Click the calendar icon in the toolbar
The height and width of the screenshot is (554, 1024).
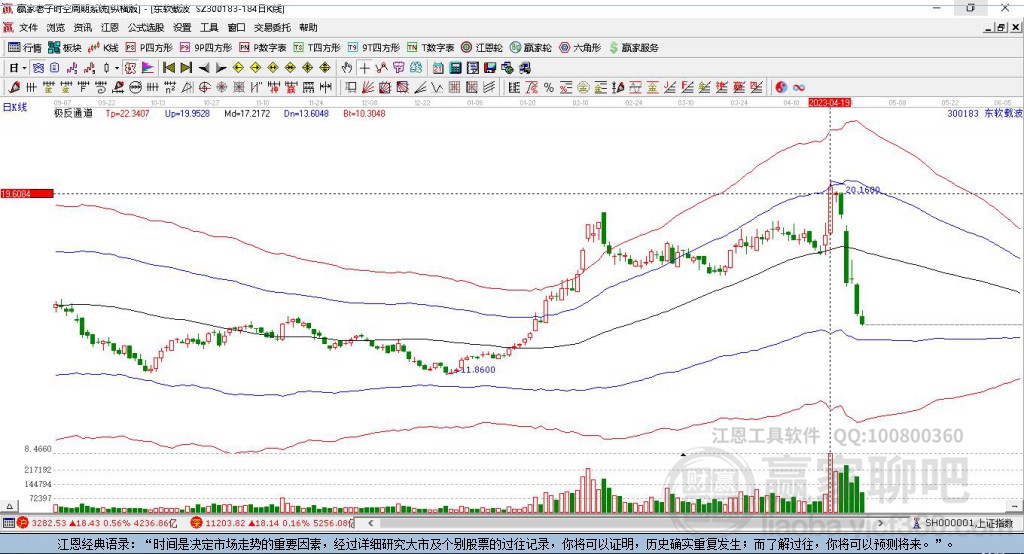pos(438,68)
